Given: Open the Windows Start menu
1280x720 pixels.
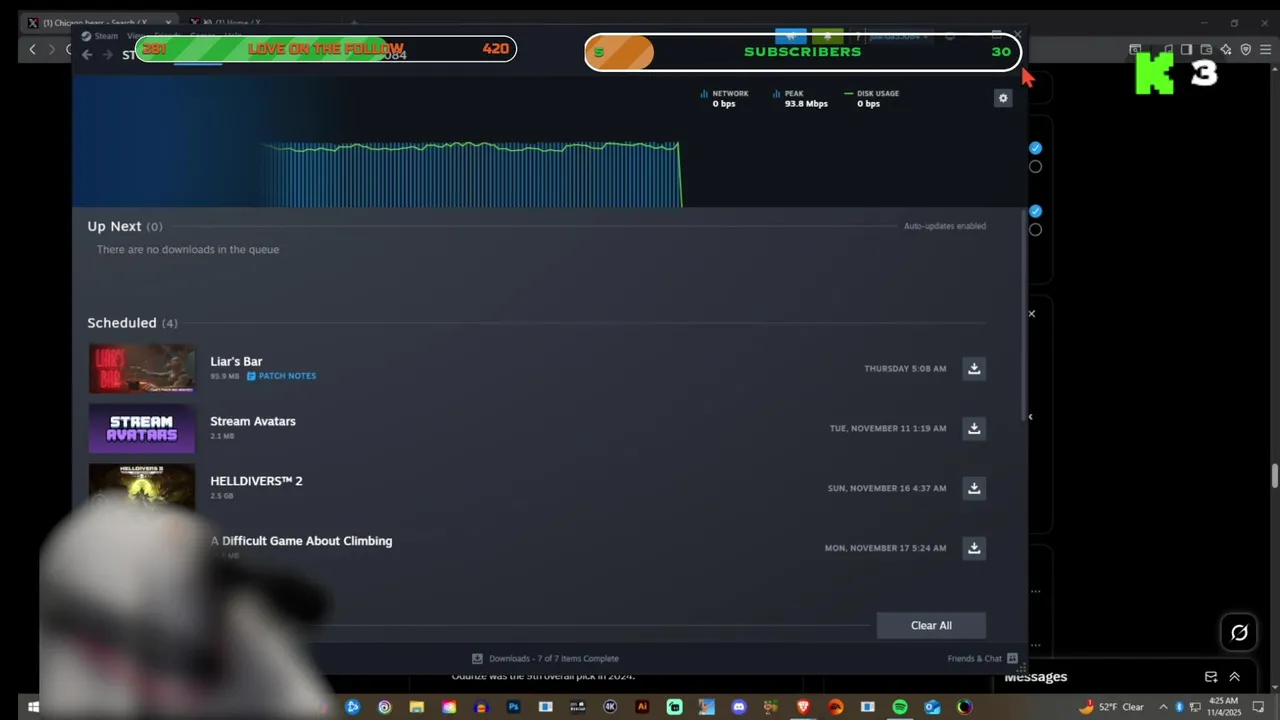Looking at the screenshot, I should [x=33, y=707].
